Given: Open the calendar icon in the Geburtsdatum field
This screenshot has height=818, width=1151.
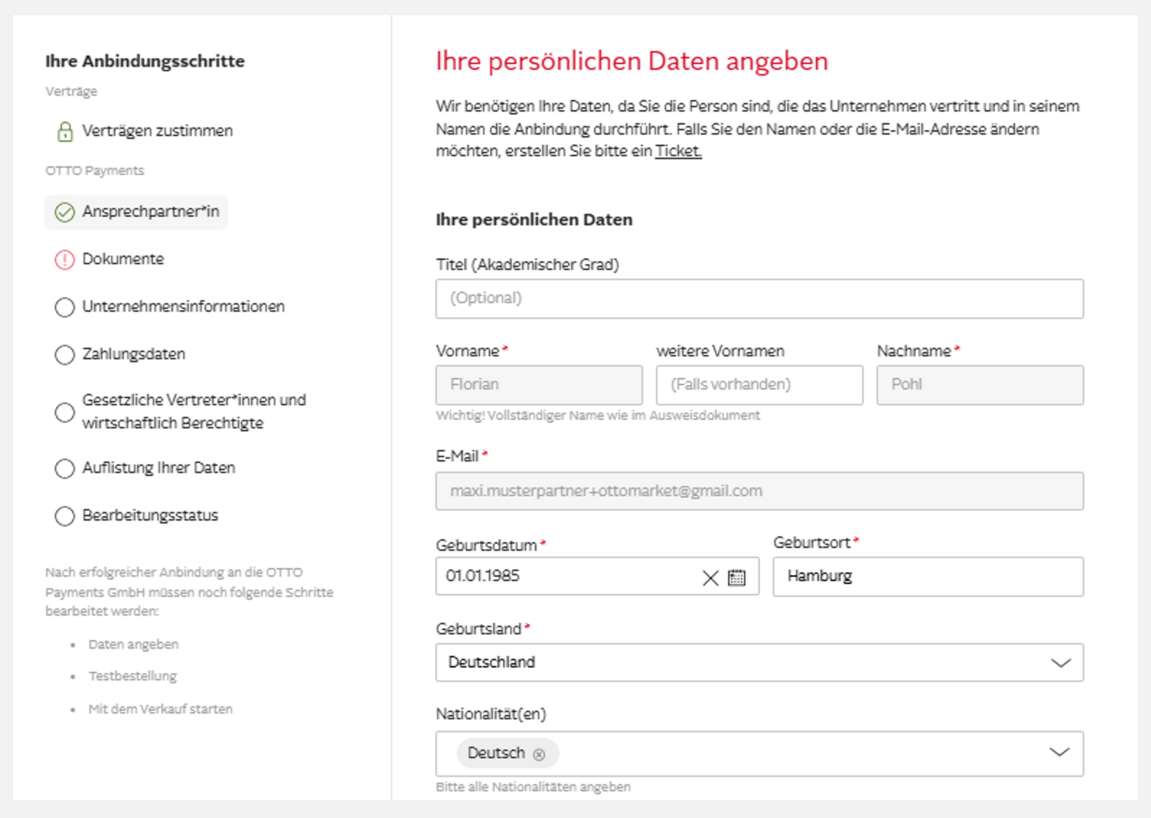Looking at the screenshot, I should point(737,577).
